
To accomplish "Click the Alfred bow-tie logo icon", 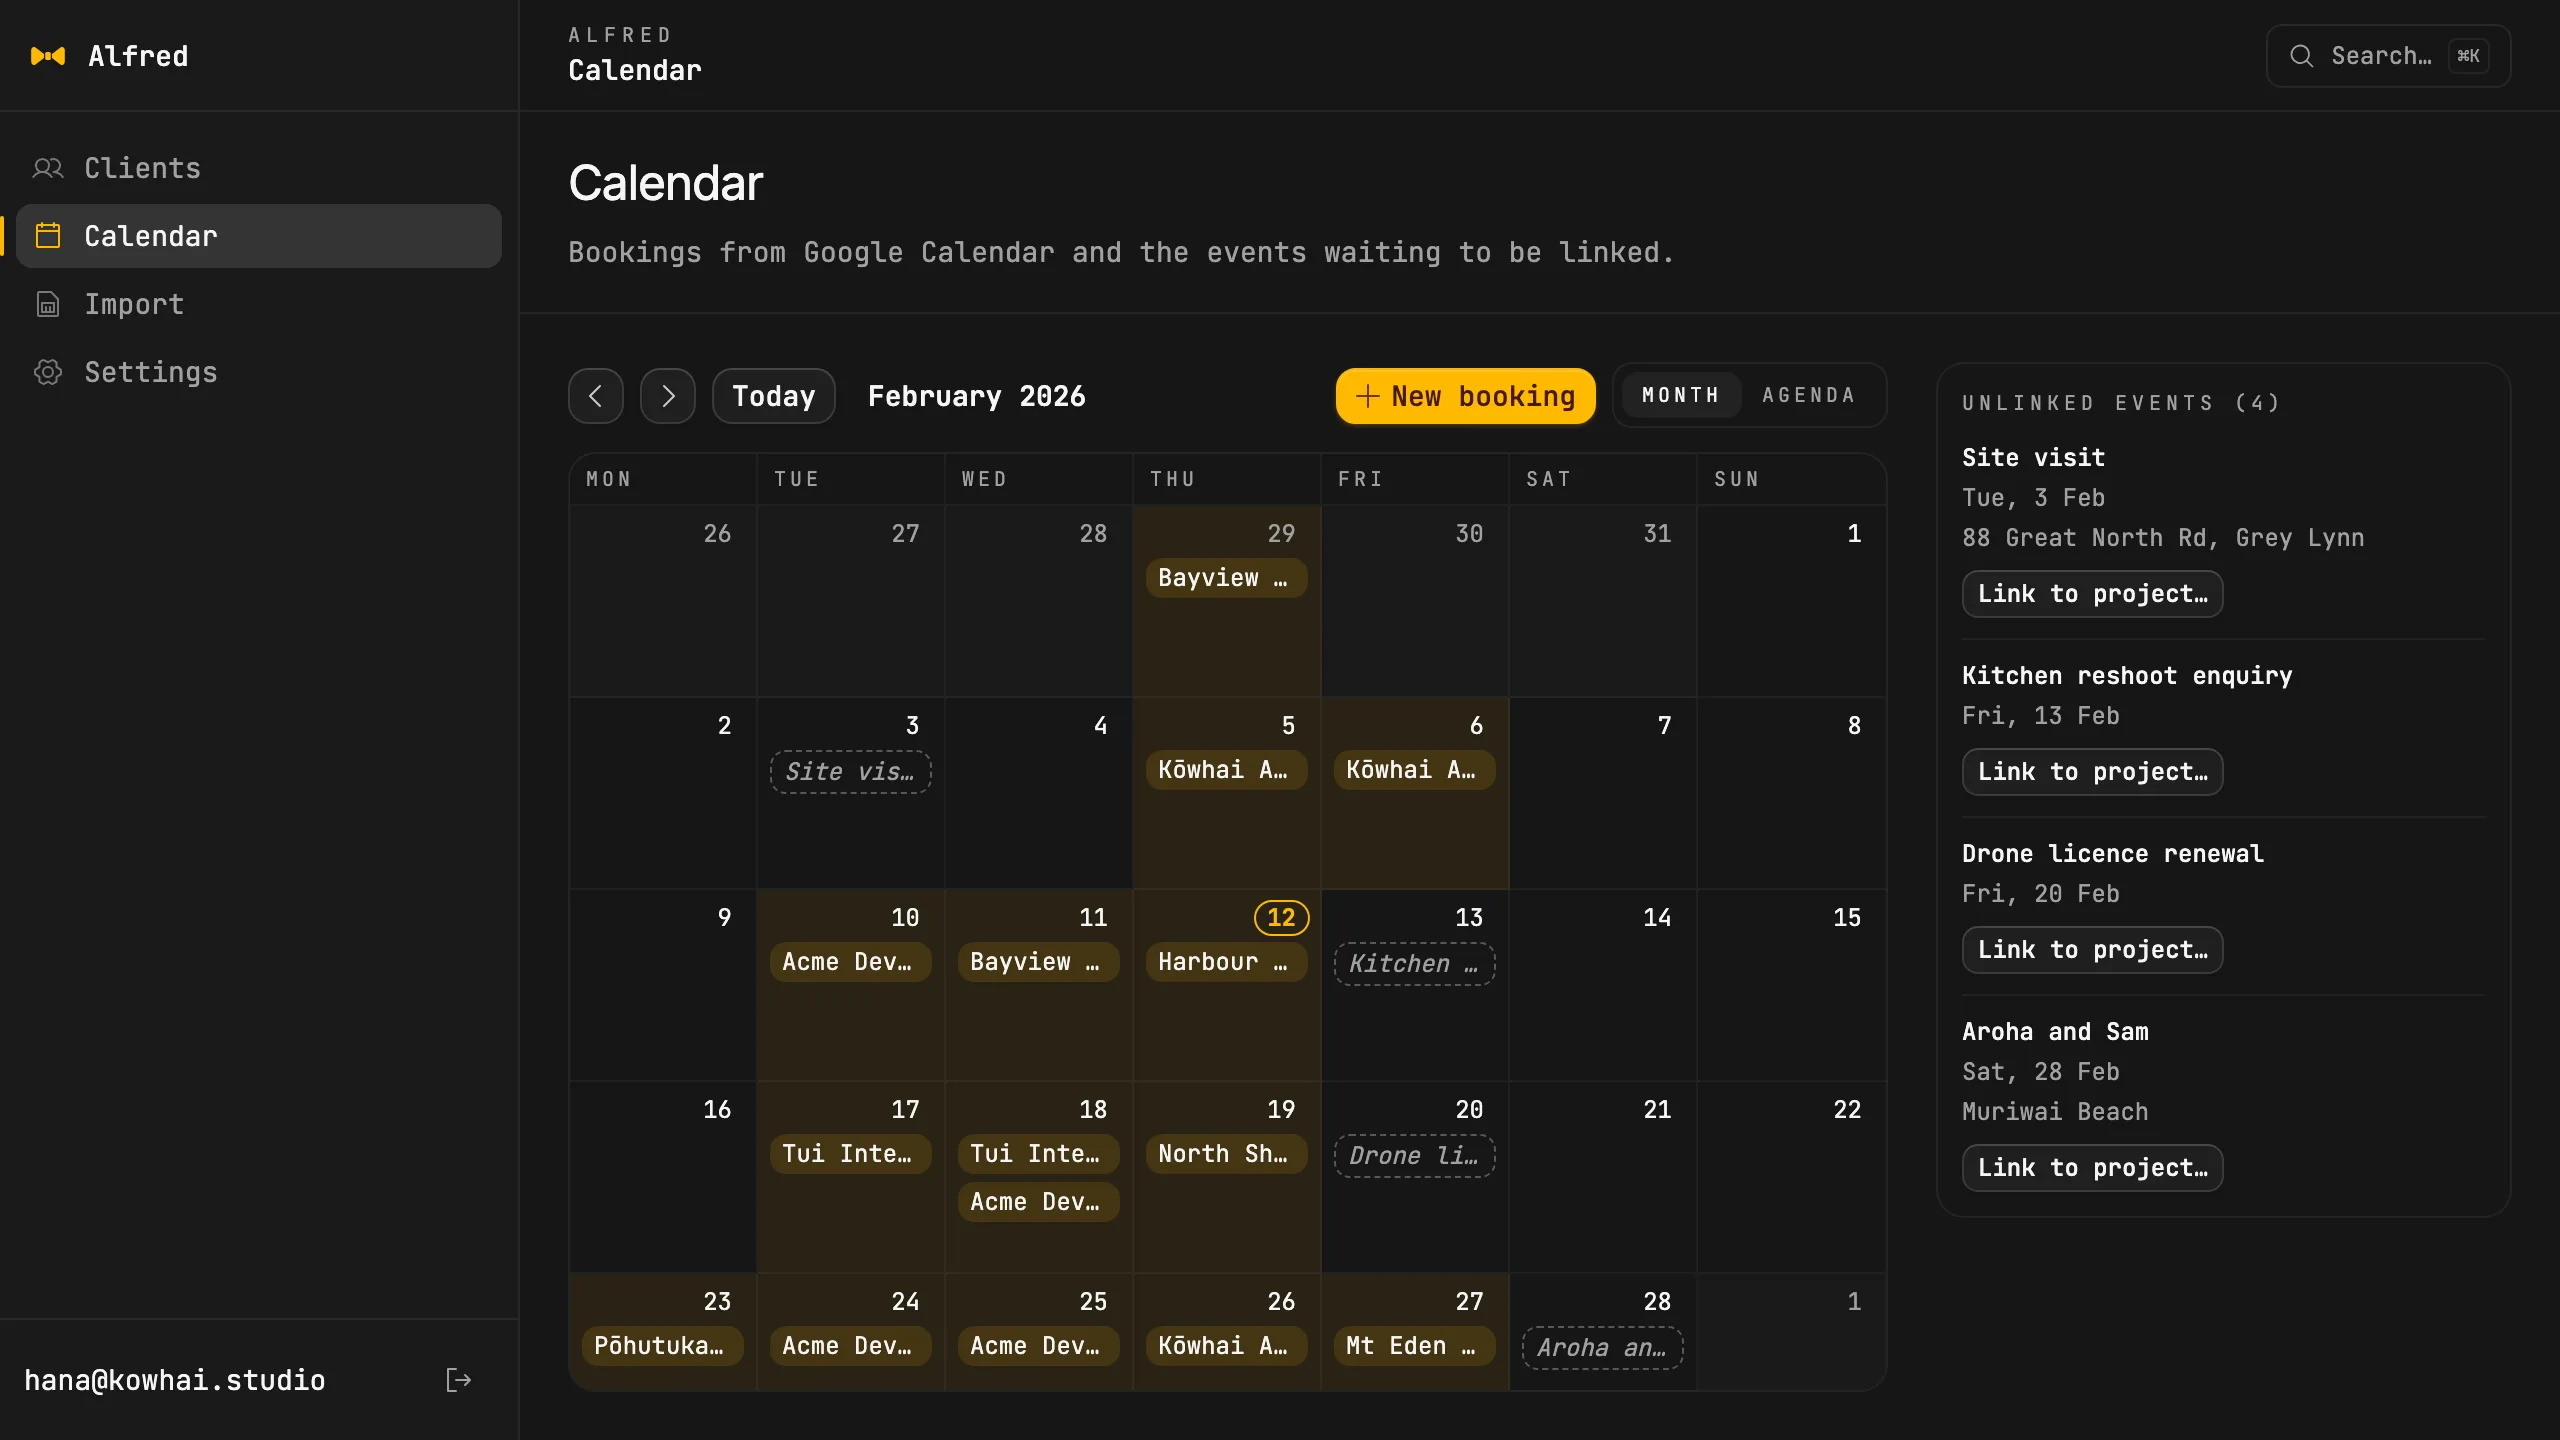I will [48, 56].
